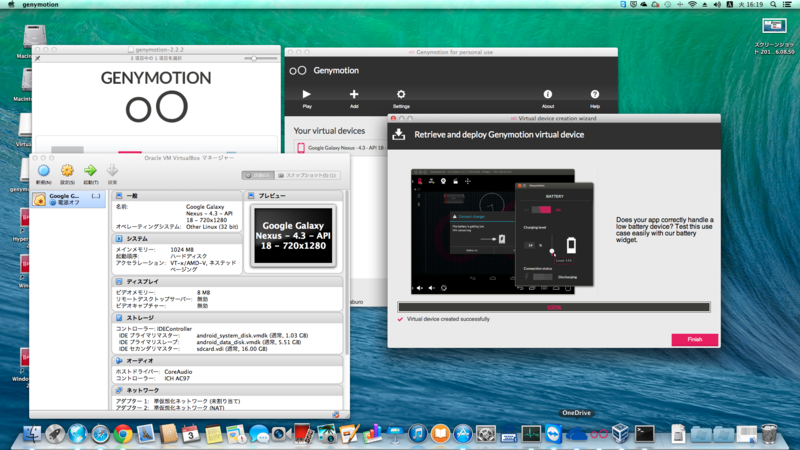Launch Google Chrome from the Dock

(x=123, y=434)
